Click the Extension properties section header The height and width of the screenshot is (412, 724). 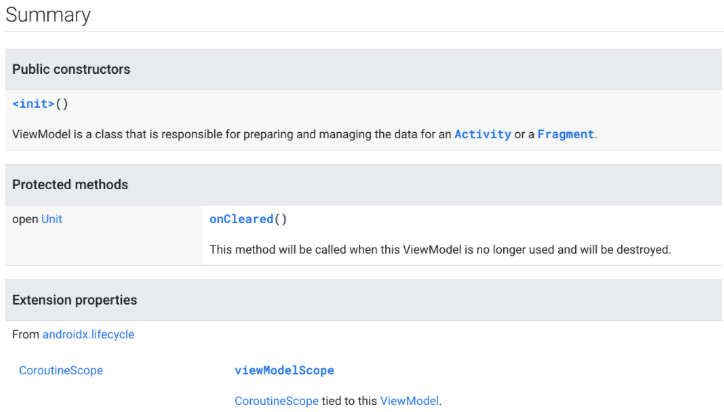tap(75, 300)
